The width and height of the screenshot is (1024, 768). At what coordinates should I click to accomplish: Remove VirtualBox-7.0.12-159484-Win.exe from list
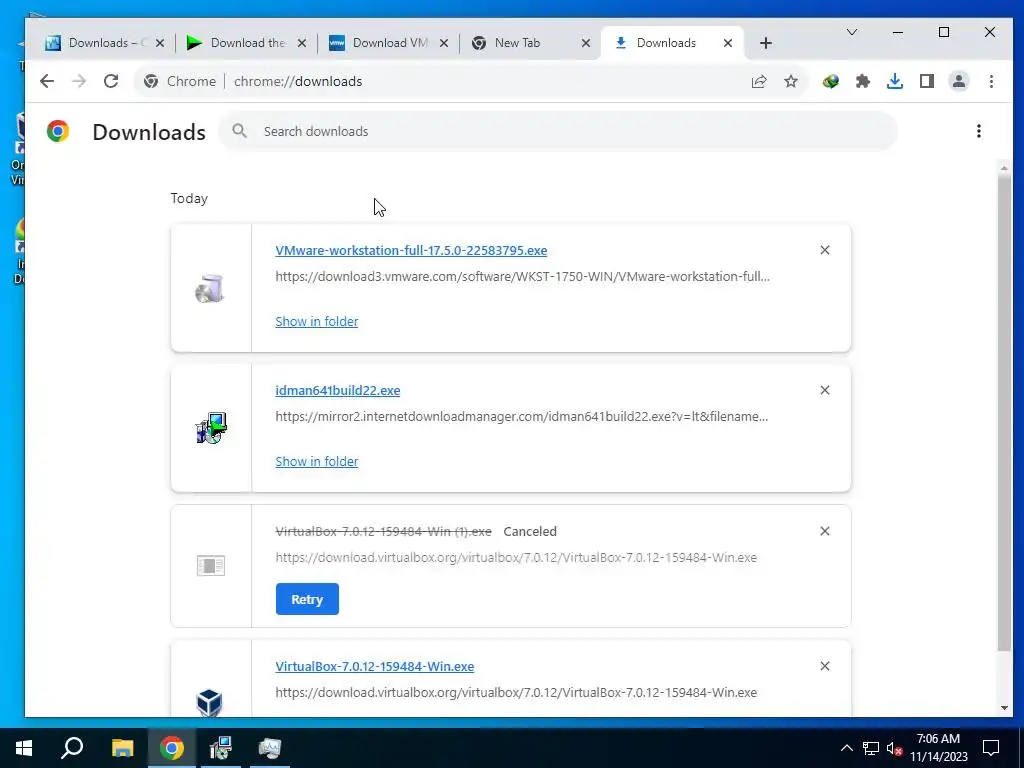pyautogui.click(x=825, y=666)
